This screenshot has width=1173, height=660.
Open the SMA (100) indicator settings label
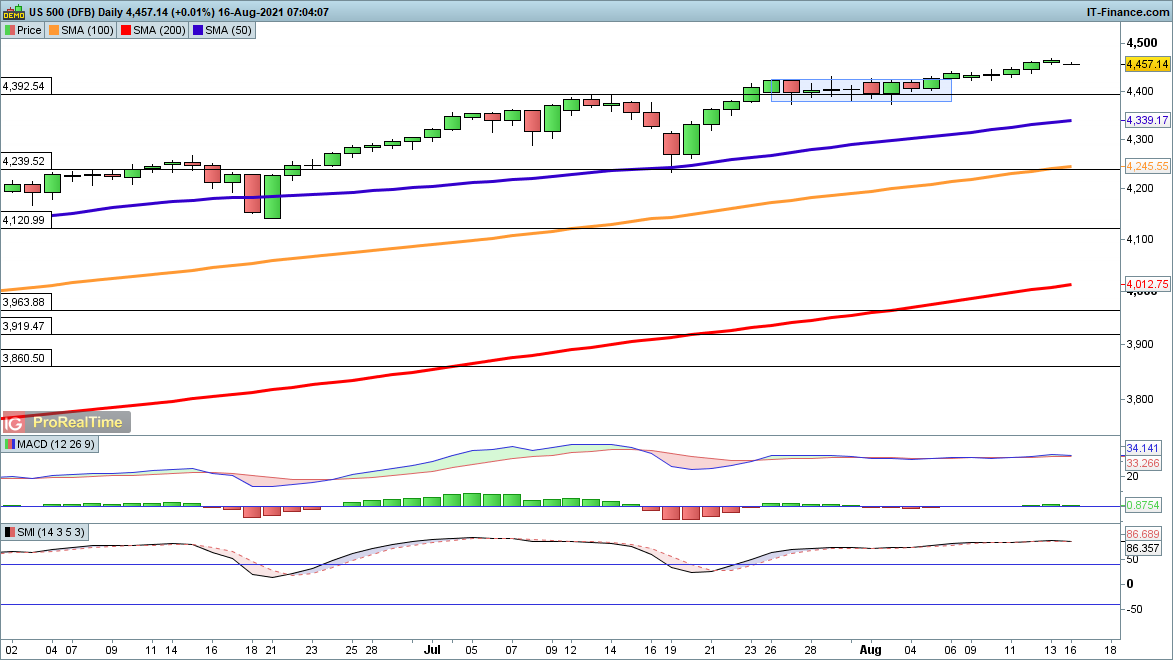tap(87, 31)
